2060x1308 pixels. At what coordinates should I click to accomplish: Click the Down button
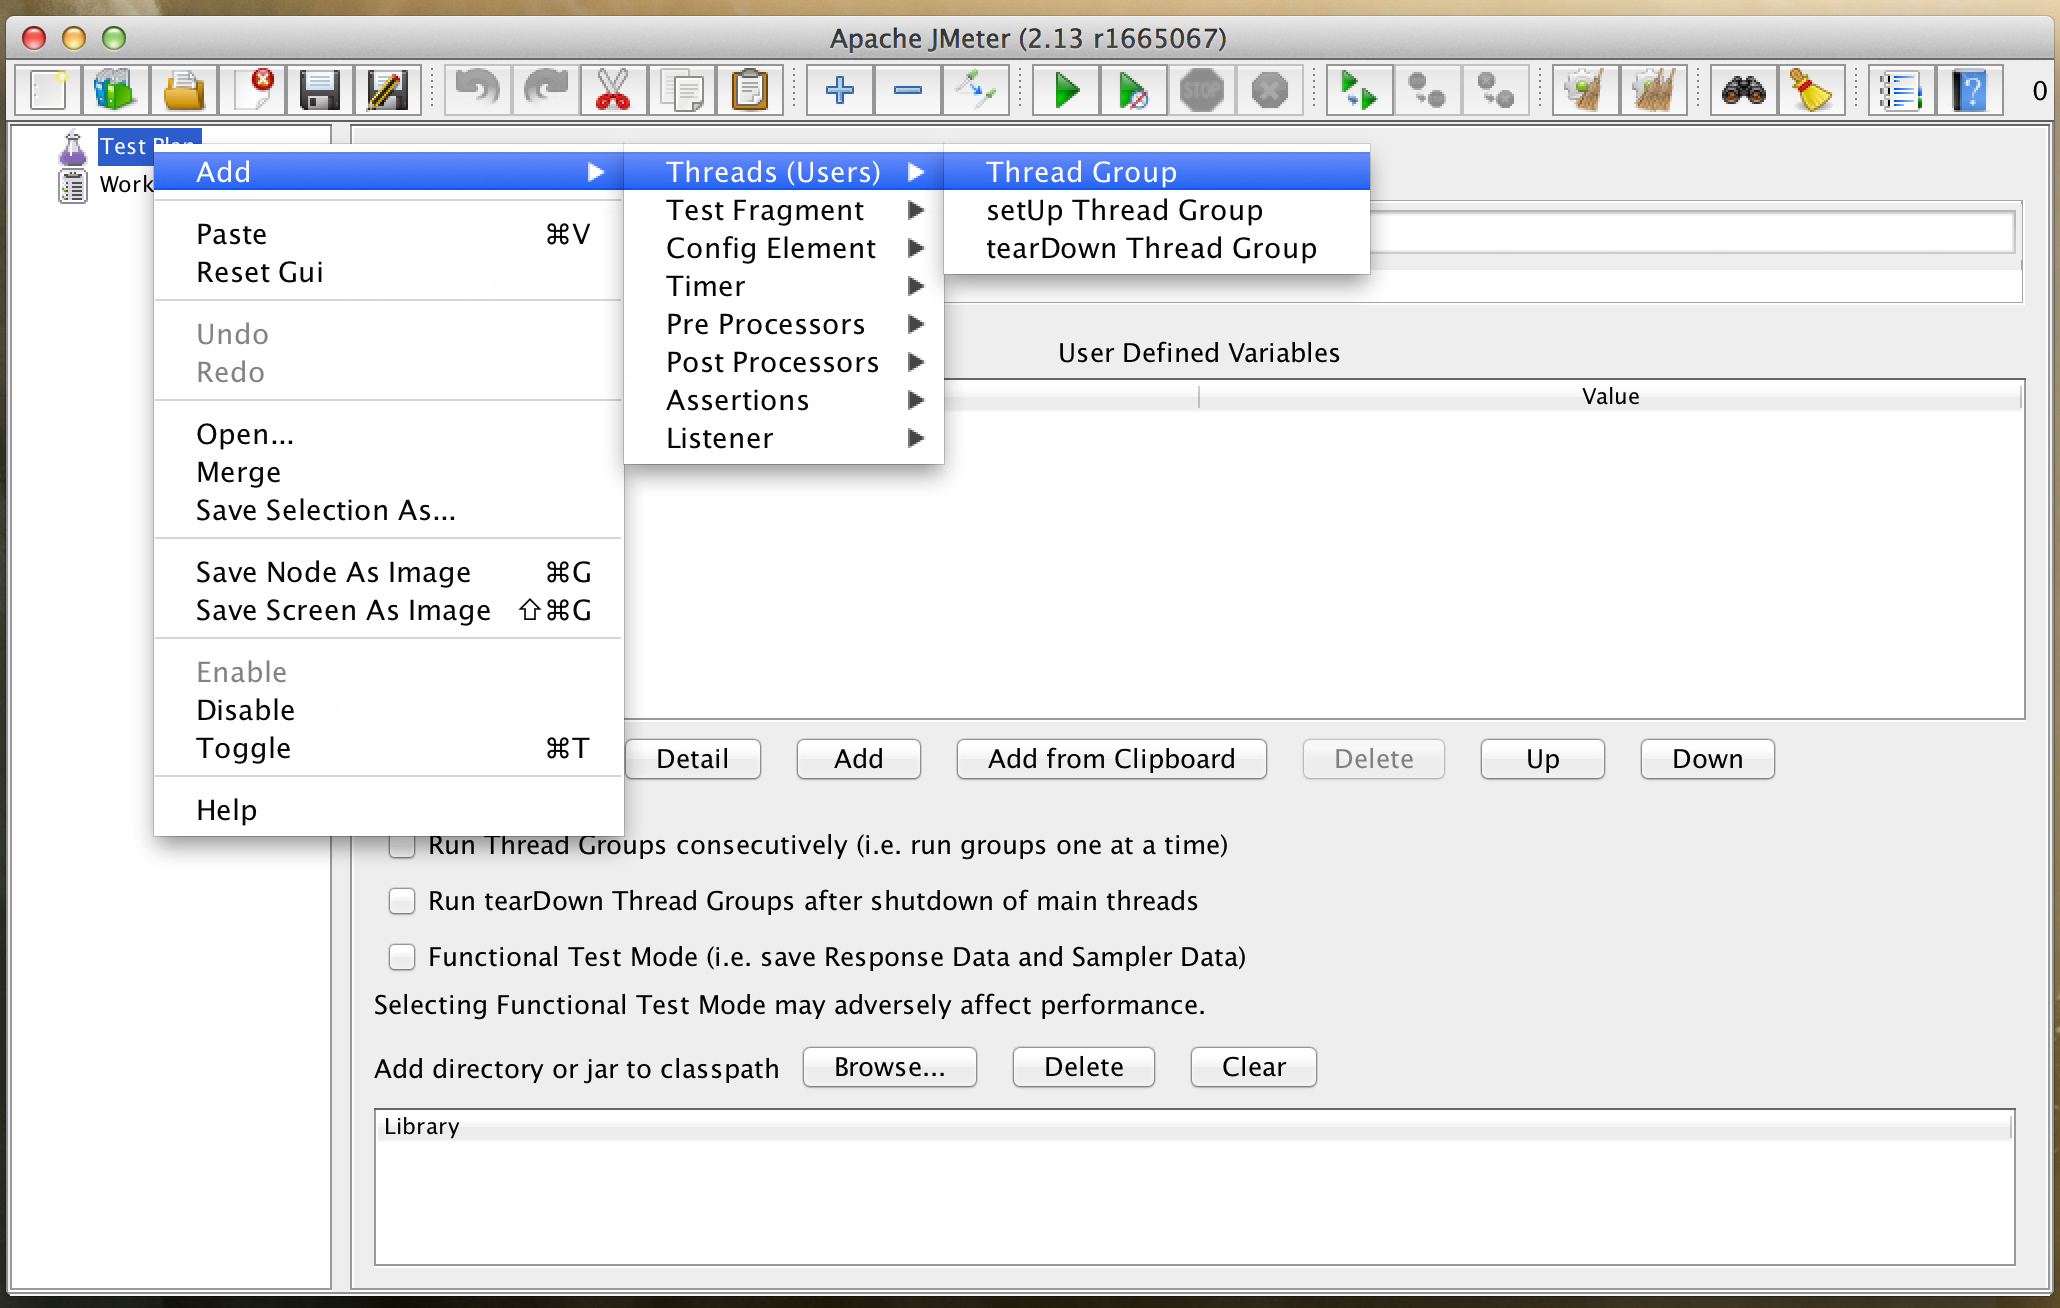(x=1708, y=759)
